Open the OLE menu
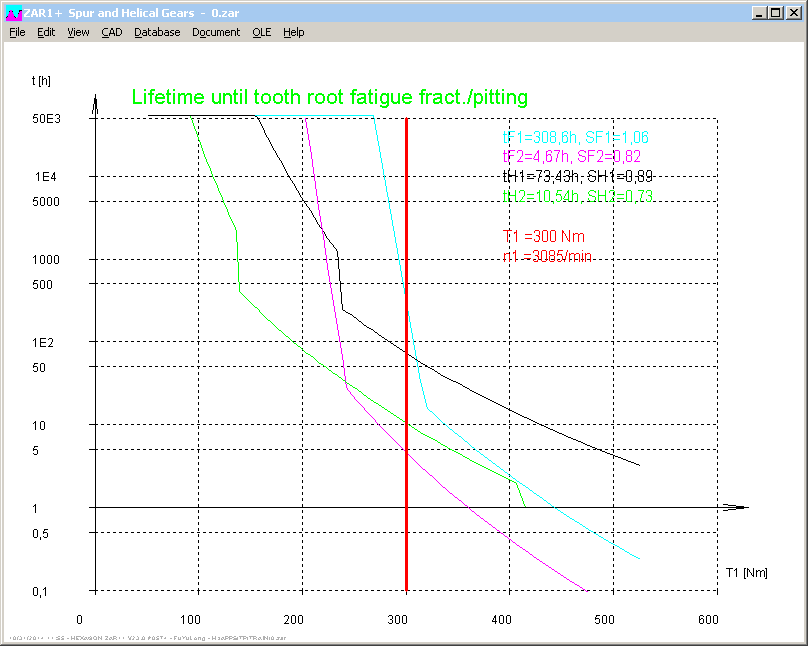Image resolution: width=808 pixels, height=646 pixels. (261, 32)
